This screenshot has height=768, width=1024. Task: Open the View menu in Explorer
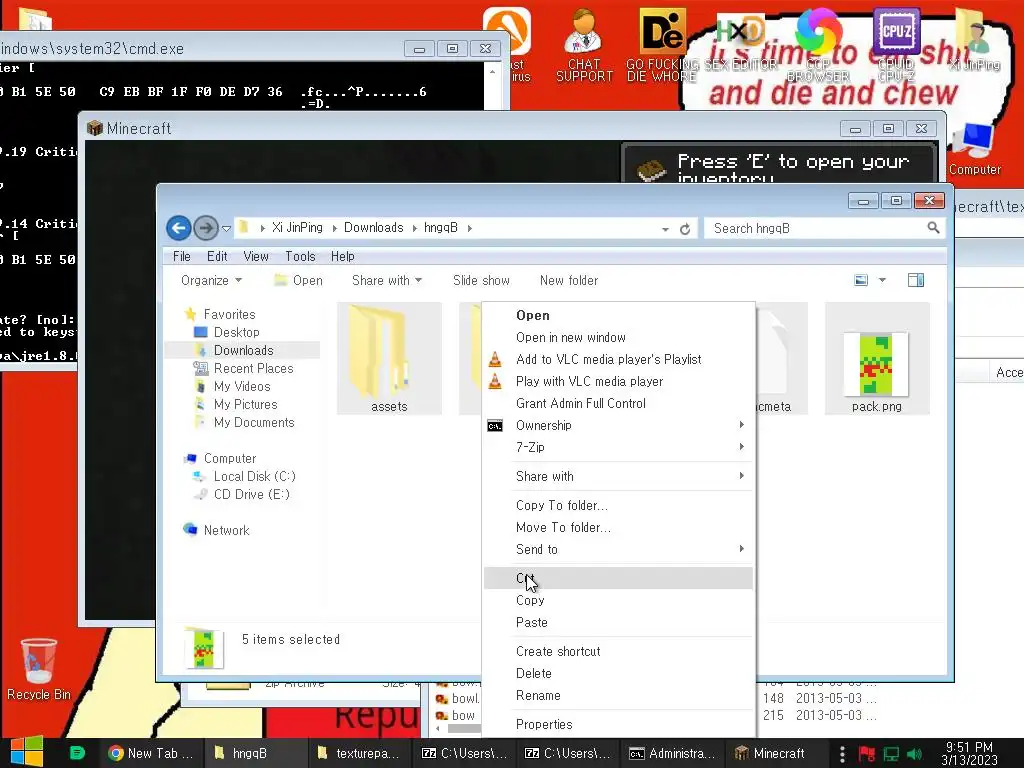tap(255, 257)
